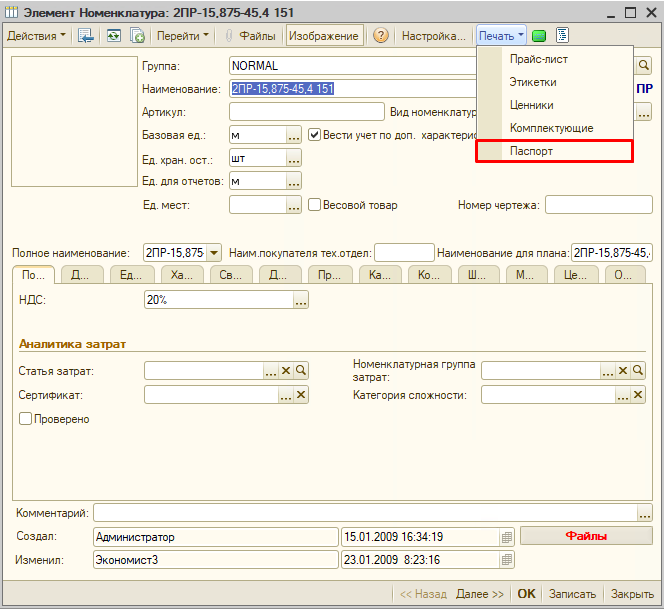This screenshot has height=609, width=664.
Task: Toggle the Весовой товар checkbox
Action: (314, 205)
